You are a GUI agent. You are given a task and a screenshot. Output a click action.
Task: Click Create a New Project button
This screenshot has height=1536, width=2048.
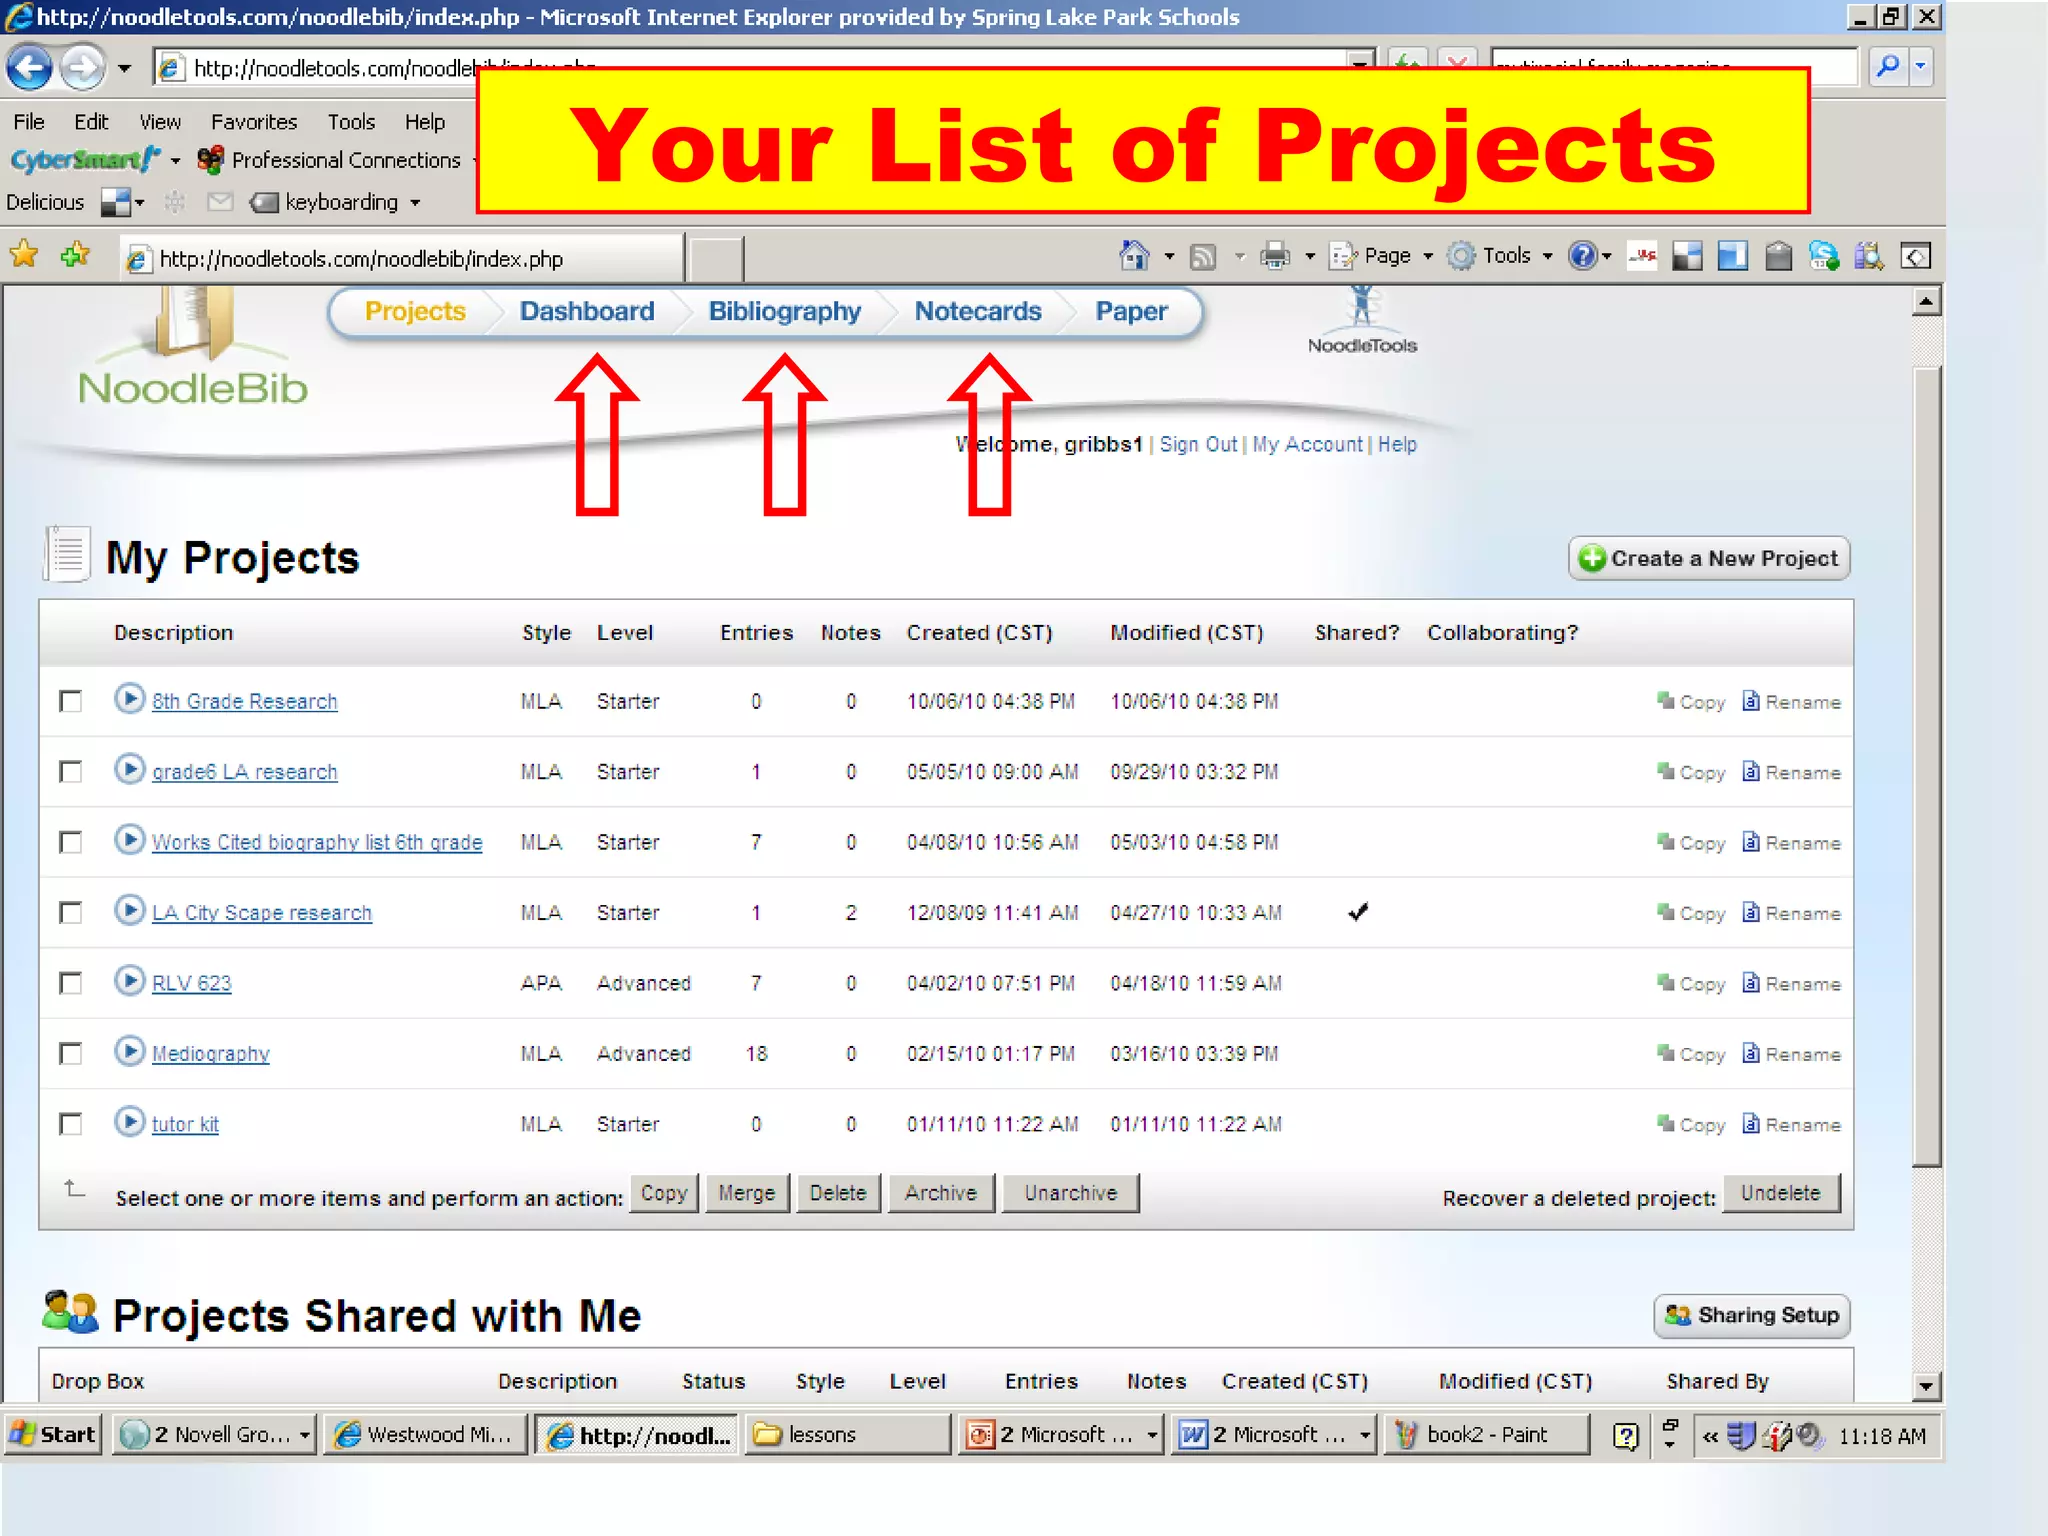coord(1709,558)
